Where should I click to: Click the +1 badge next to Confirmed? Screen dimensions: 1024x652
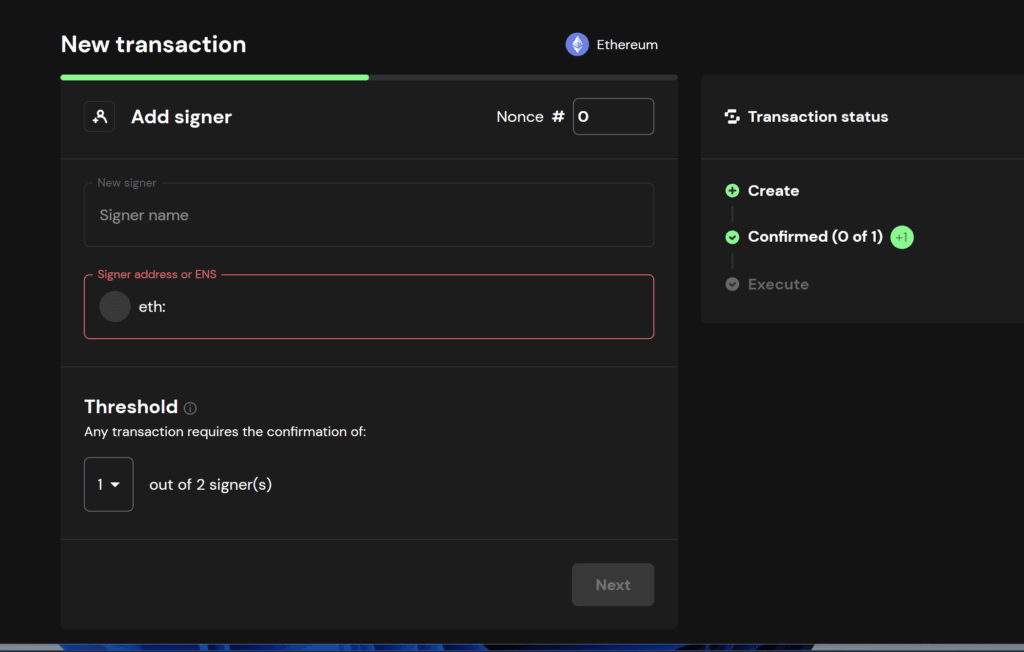coord(902,237)
